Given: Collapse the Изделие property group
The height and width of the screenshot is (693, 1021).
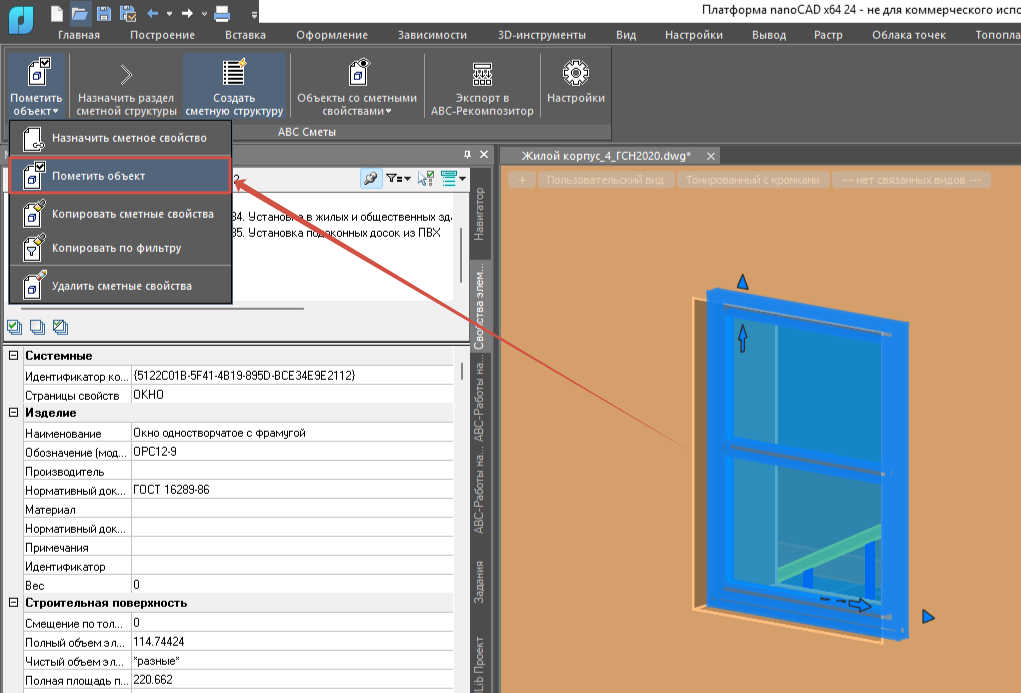Looking at the screenshot, I should (x=13, y=413).
